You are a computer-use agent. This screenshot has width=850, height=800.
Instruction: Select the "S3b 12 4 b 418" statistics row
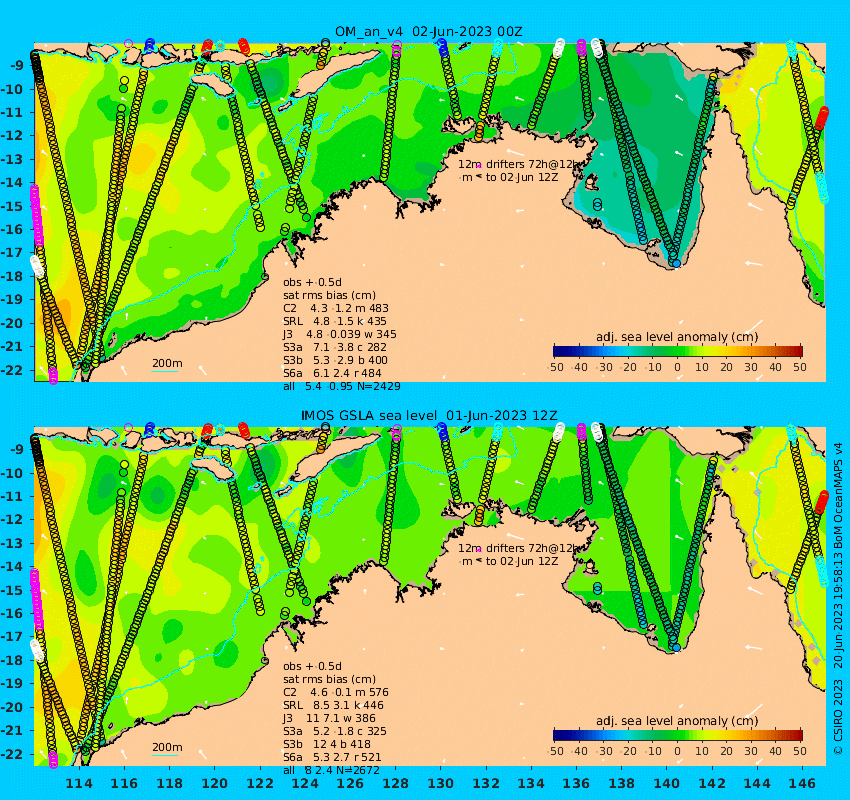(327, 744)
